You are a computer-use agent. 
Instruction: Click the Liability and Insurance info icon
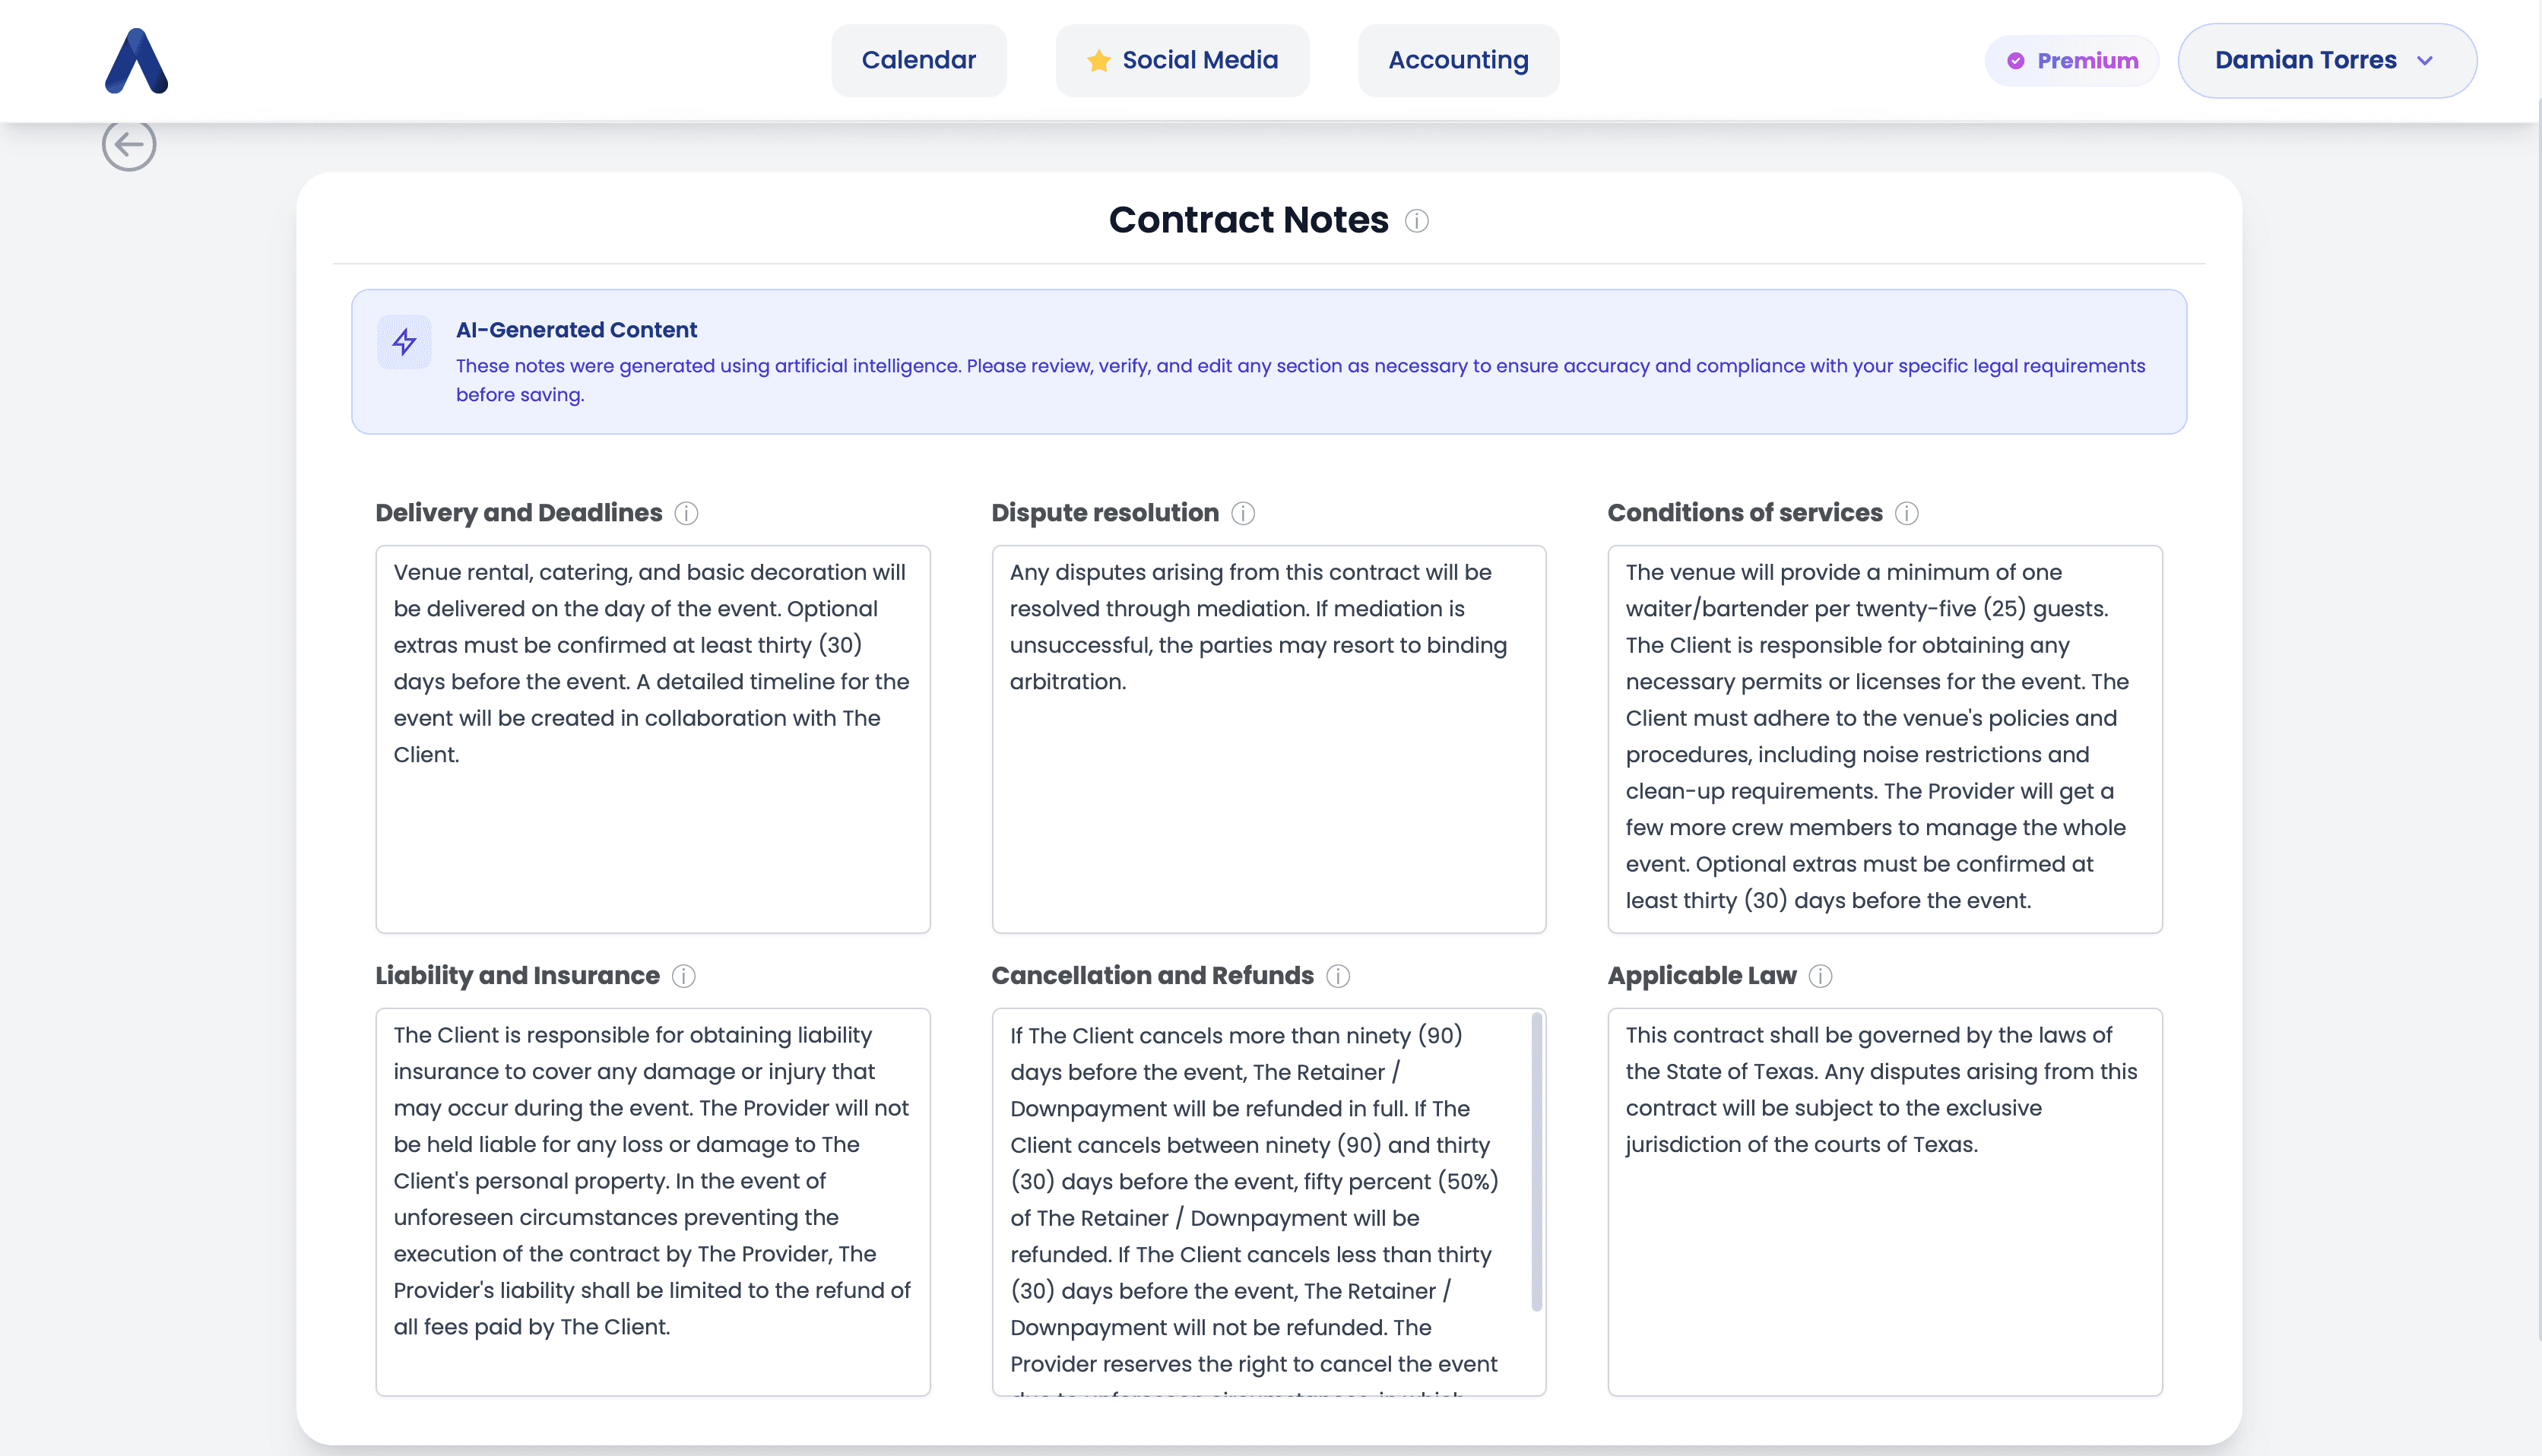[683, 976]
